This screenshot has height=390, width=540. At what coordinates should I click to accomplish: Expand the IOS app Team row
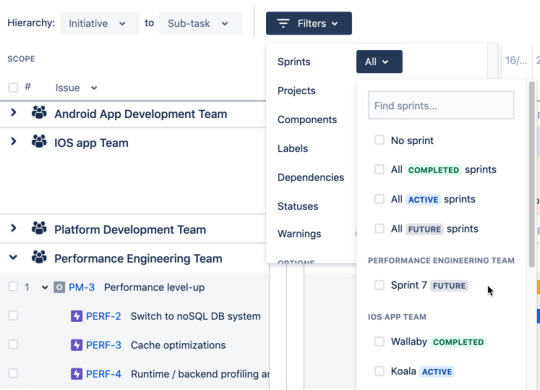[13, 141]
